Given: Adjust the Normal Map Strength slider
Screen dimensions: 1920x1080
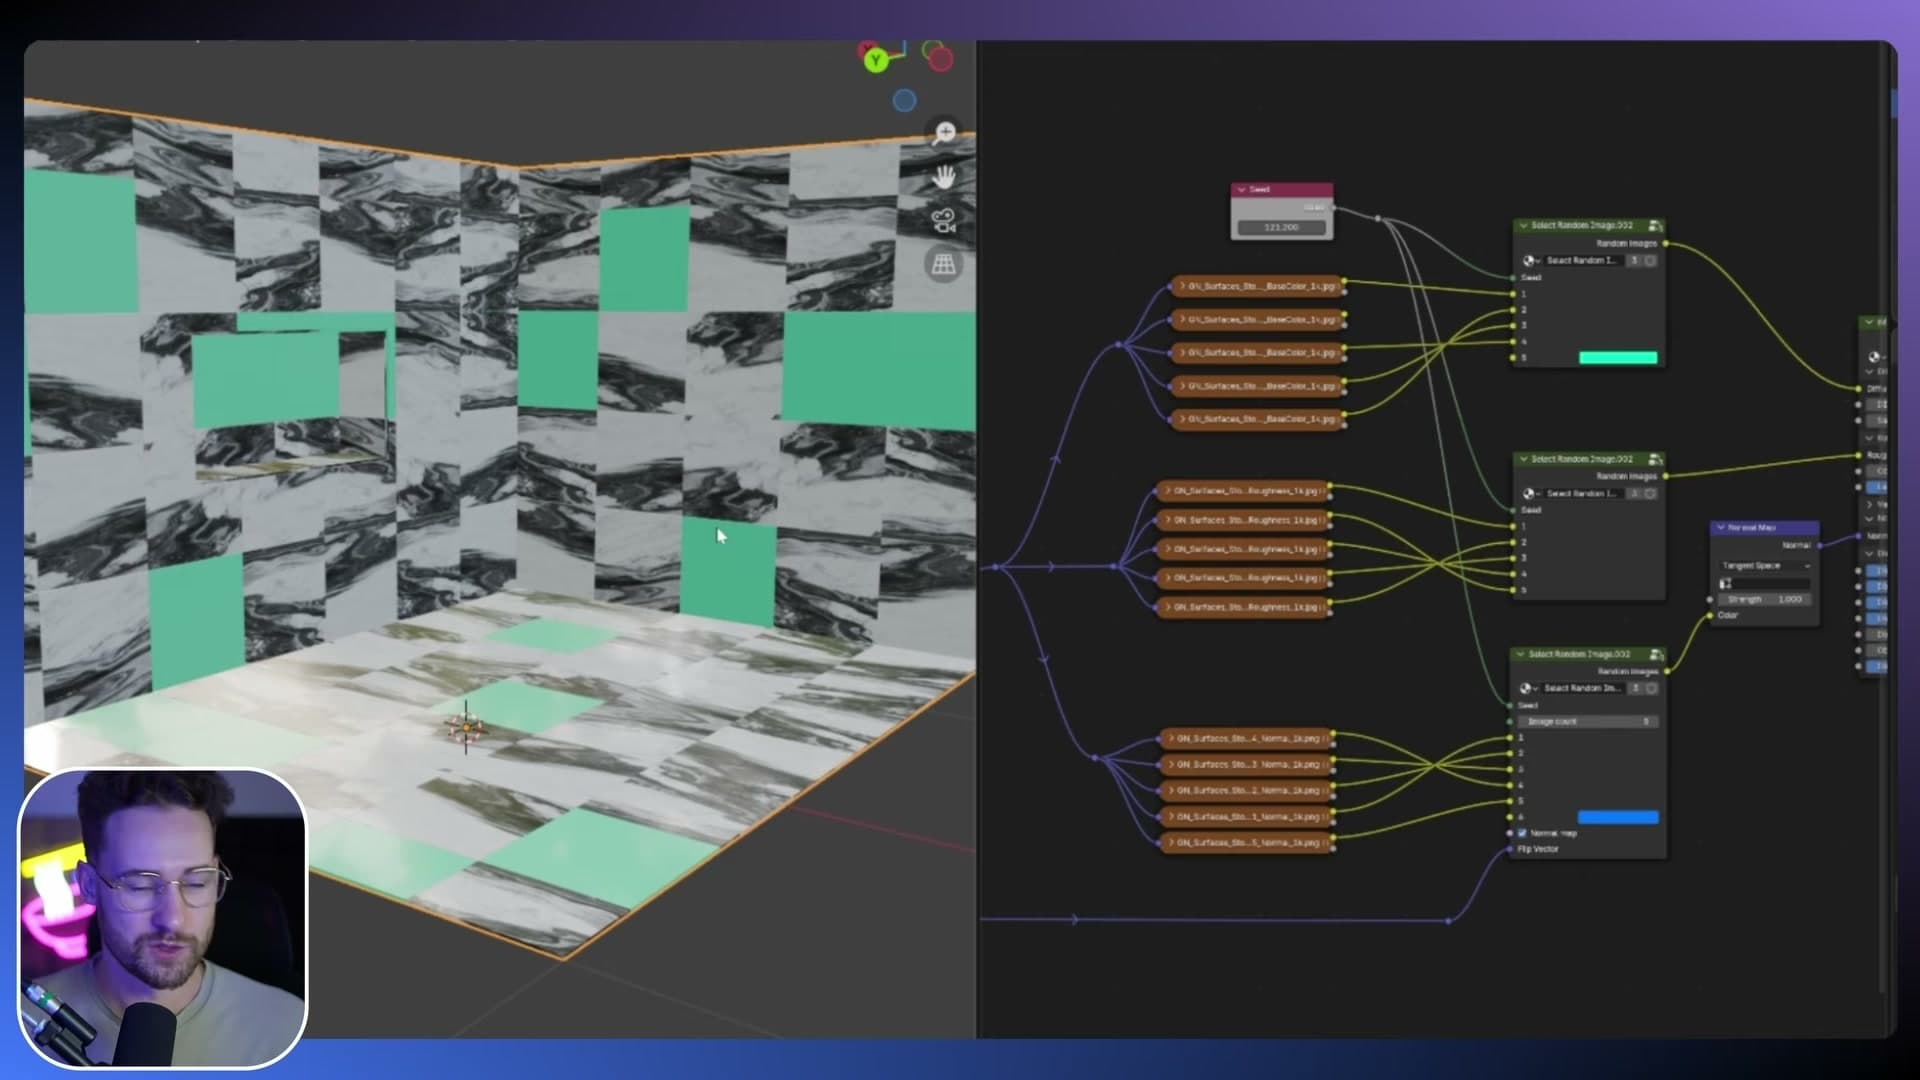Looking at the screenshot, I should [1765, 599].
